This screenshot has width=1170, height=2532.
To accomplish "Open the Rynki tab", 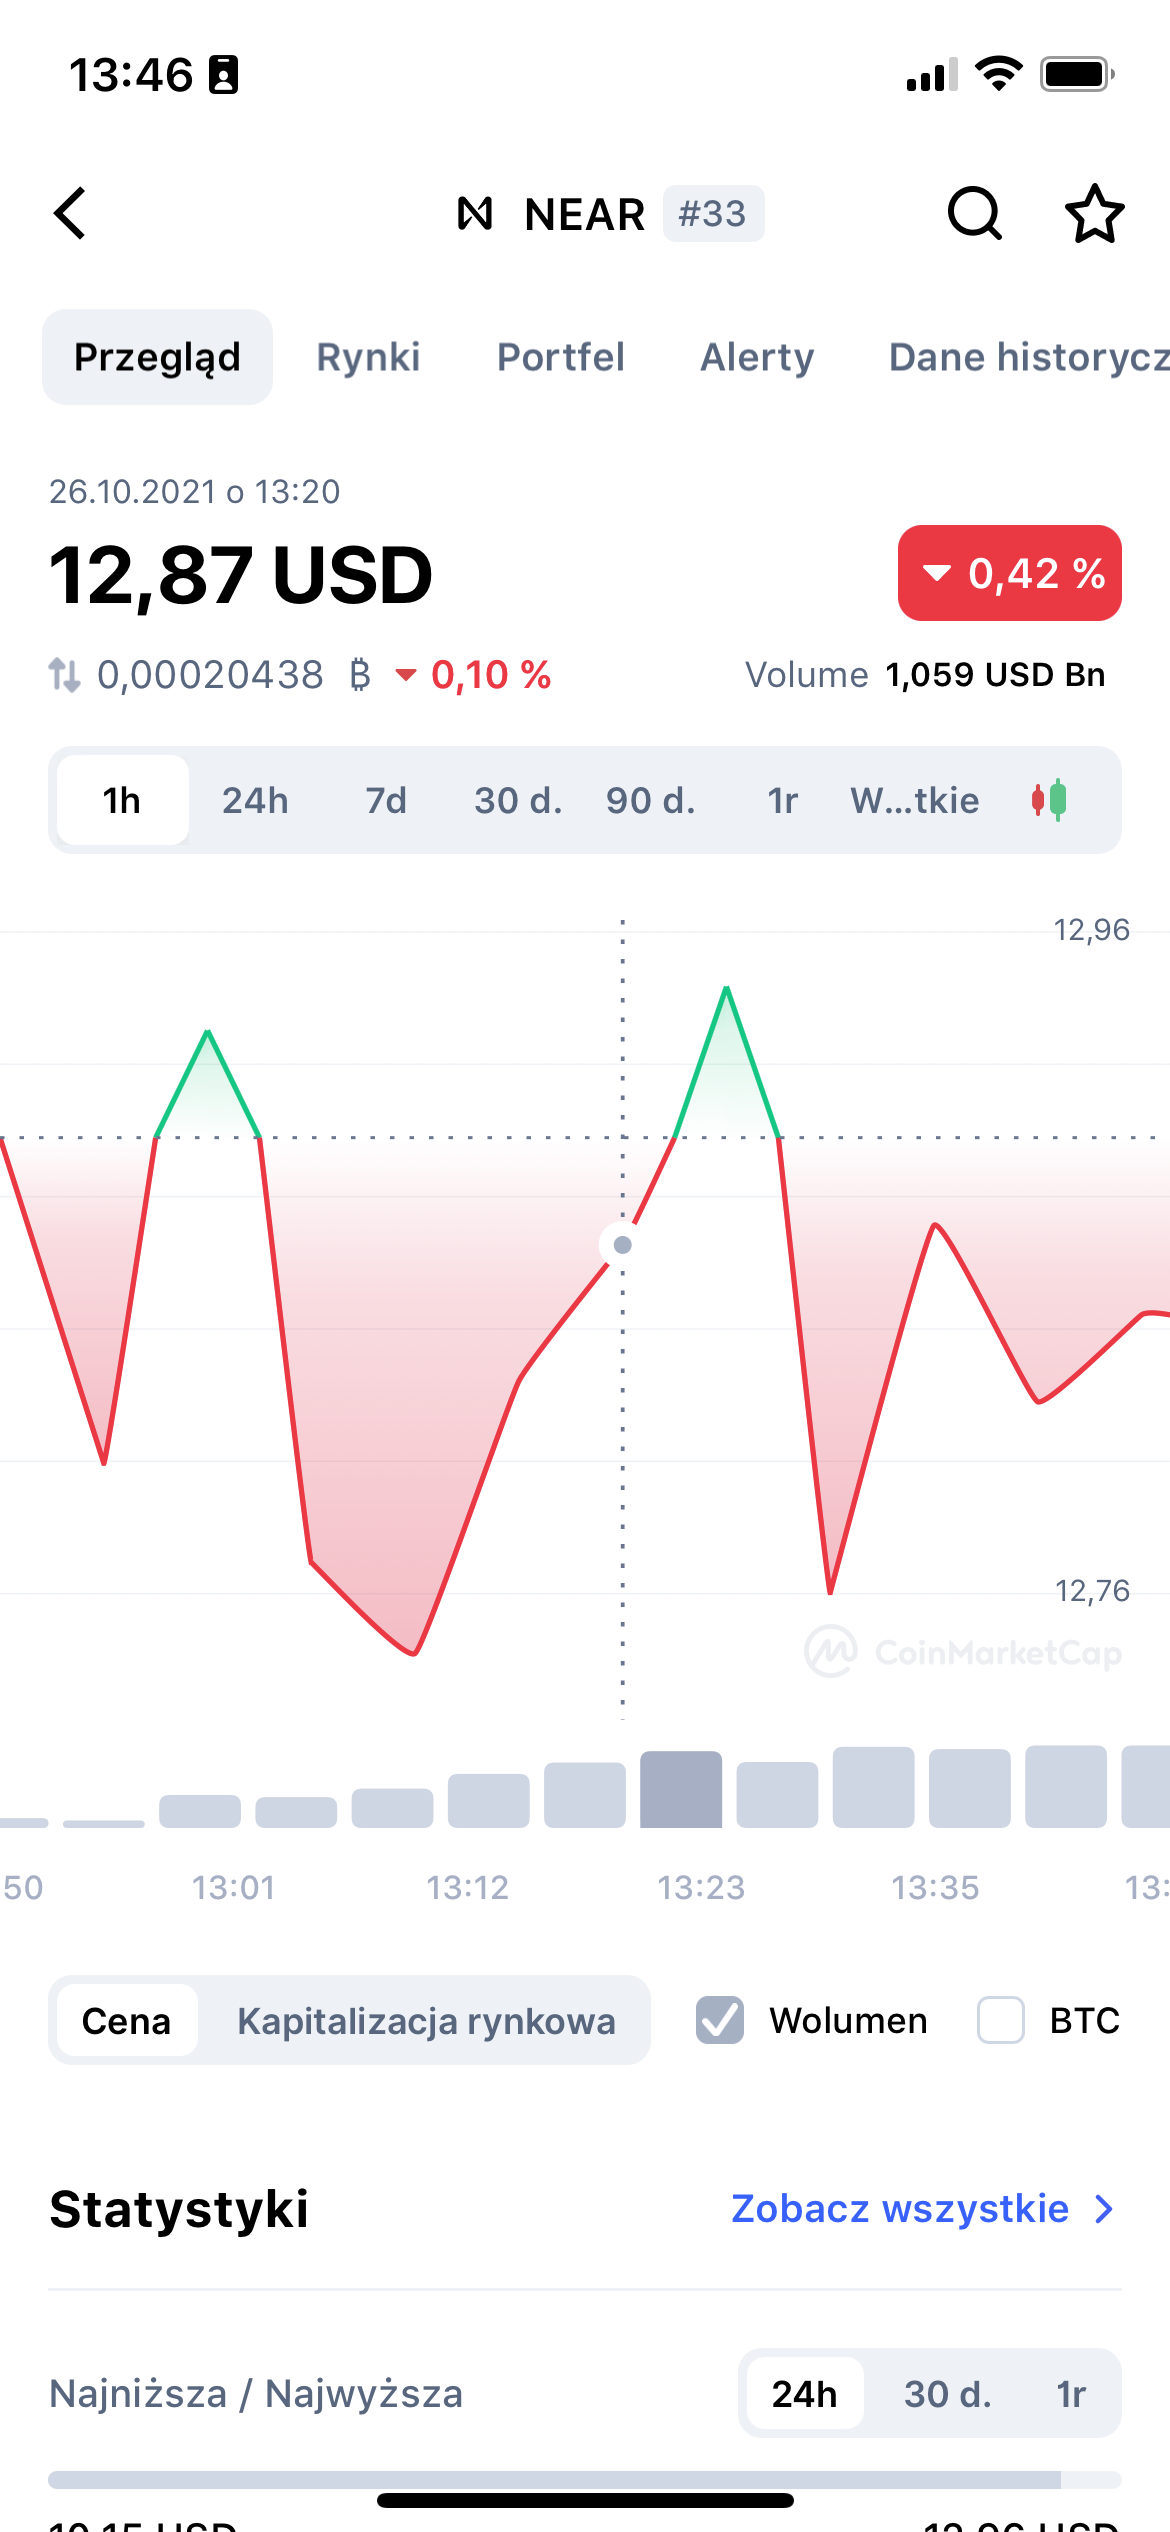I will 368,357.
